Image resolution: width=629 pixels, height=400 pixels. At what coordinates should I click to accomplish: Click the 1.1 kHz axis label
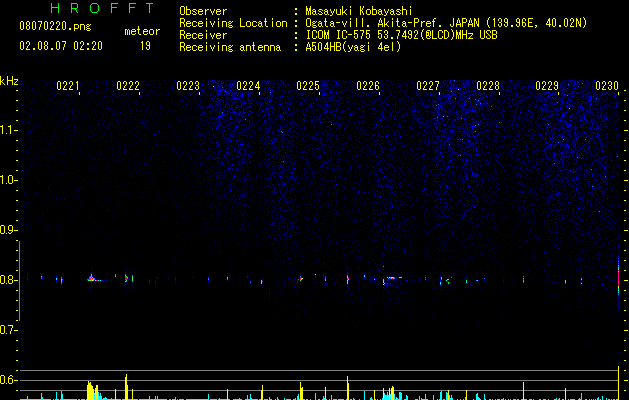[x=8, y=130]
